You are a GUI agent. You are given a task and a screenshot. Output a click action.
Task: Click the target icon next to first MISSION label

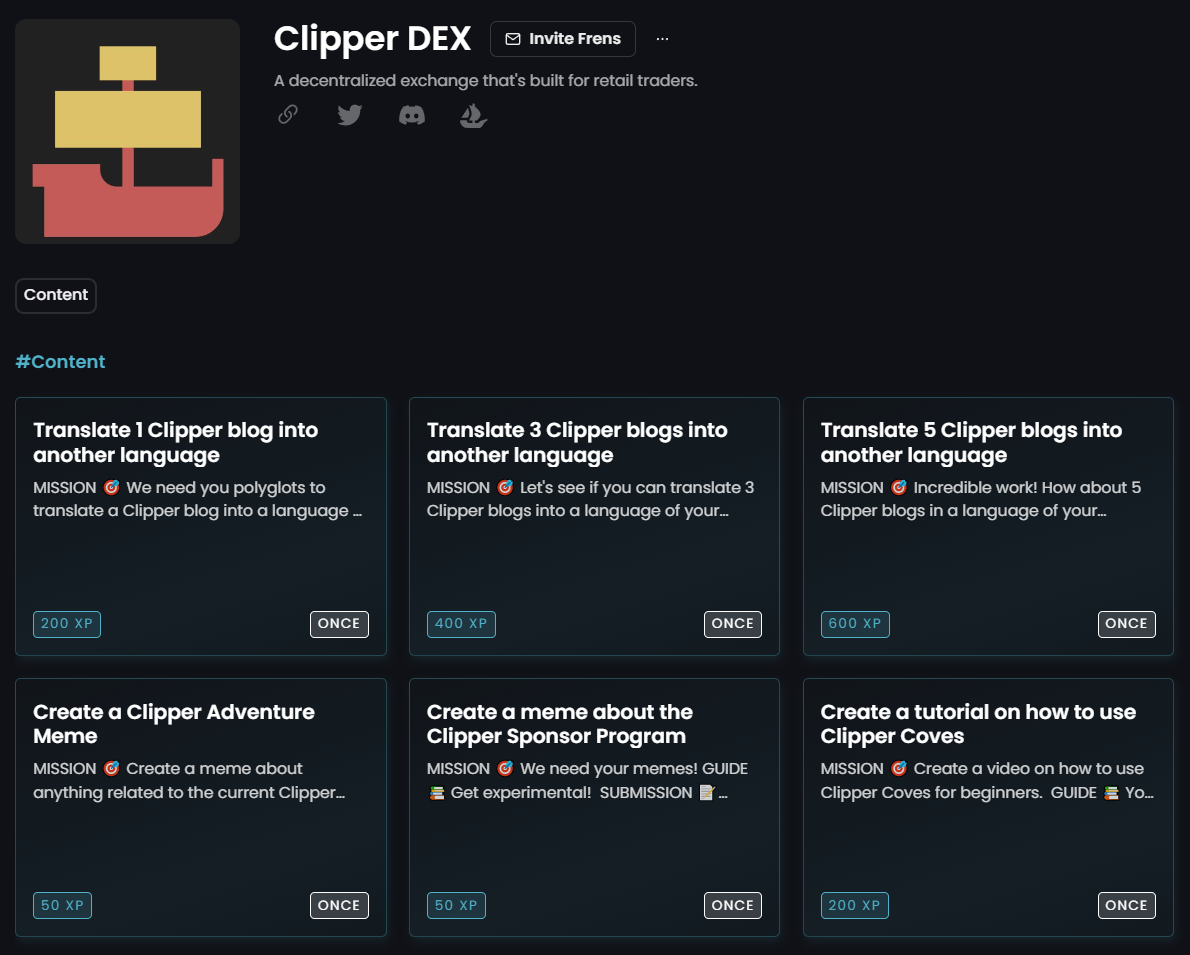(x=113, y=487)
